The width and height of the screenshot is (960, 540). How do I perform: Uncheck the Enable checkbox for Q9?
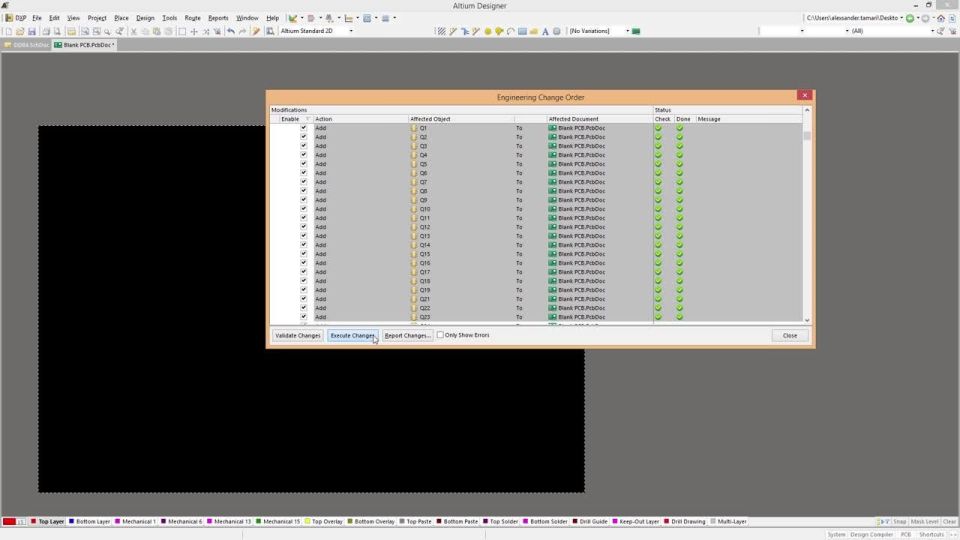(x=303, y=200)
